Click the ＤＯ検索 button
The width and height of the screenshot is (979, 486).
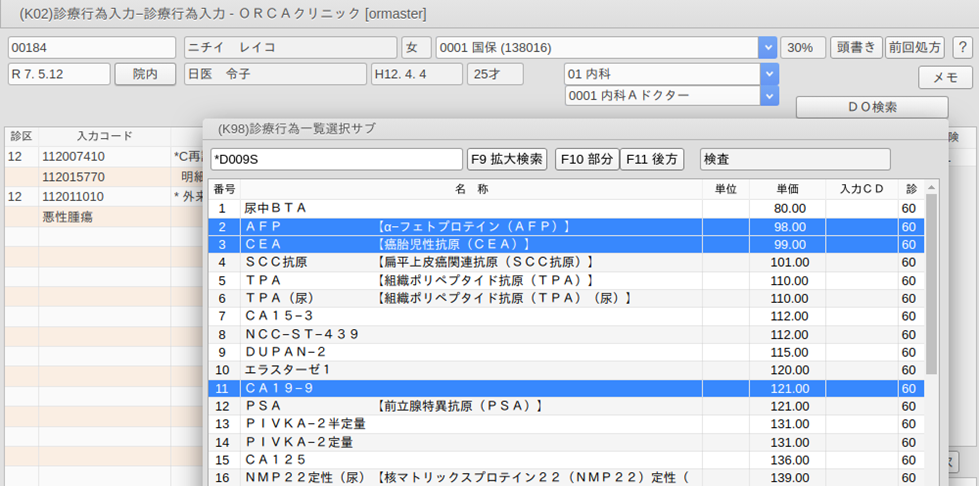pos(871,107)
